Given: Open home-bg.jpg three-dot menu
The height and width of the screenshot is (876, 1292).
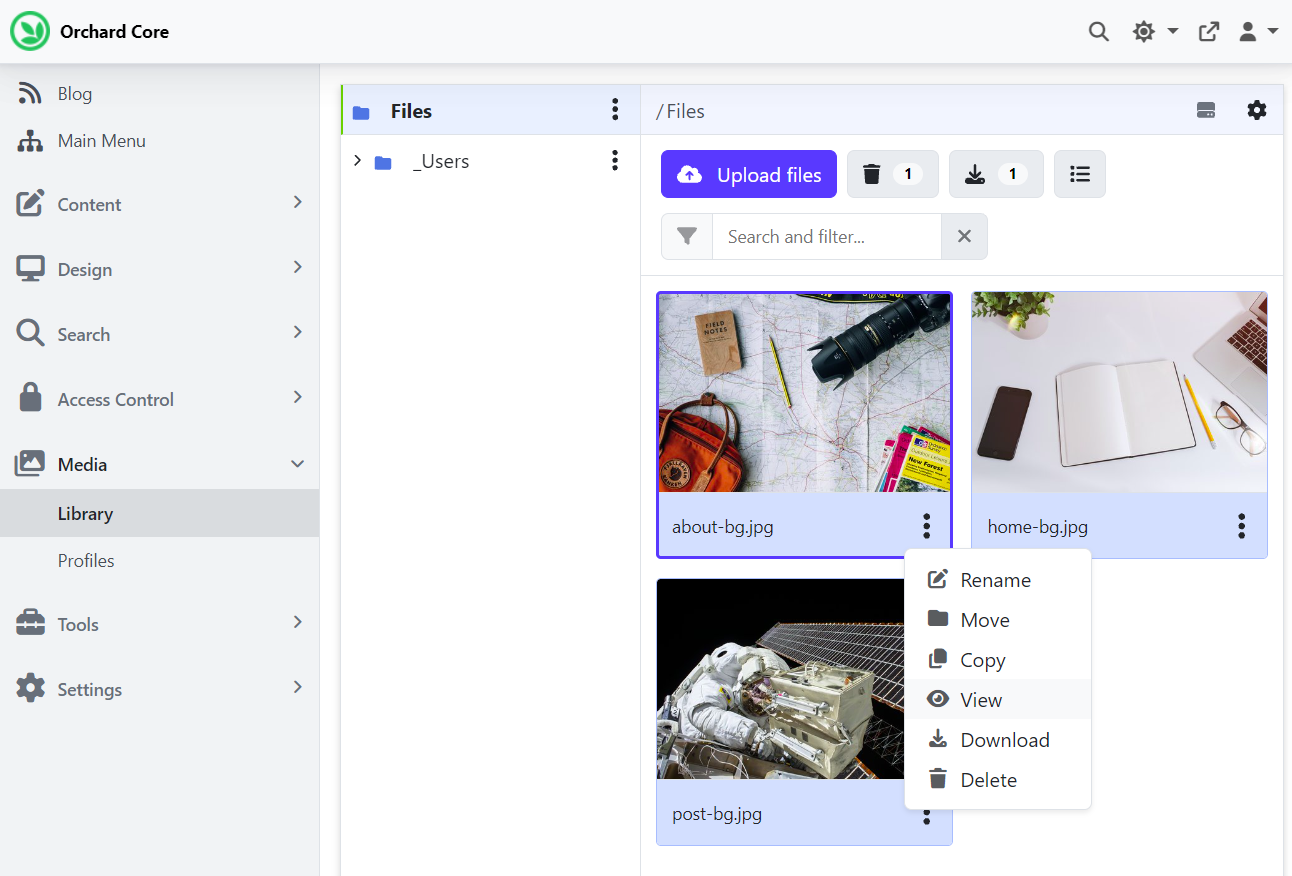Looking at the screenshot, I should coord(1242,526).
